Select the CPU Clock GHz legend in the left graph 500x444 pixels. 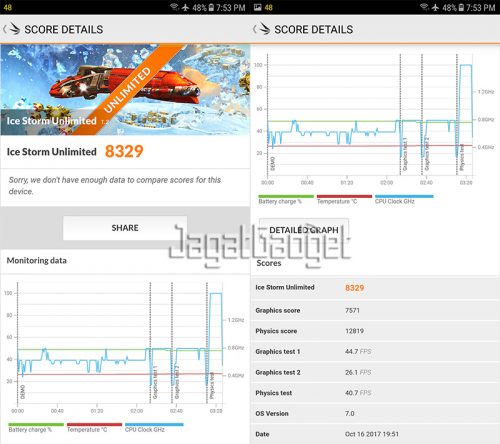pos(154,427)
